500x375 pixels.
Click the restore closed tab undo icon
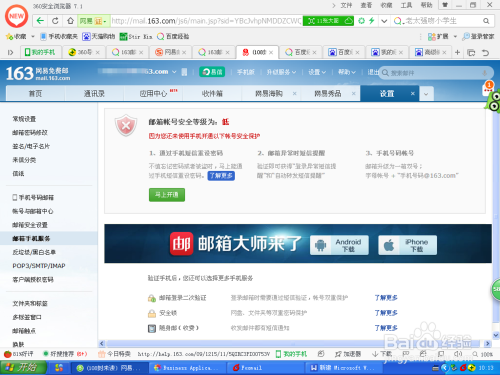[x=485, y=52]
